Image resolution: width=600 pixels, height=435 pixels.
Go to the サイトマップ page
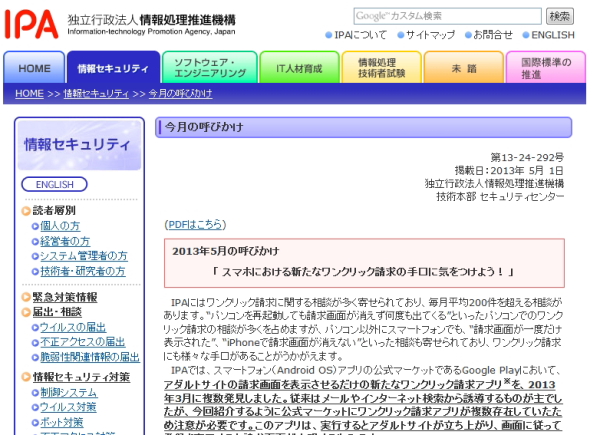coord(430,35)
